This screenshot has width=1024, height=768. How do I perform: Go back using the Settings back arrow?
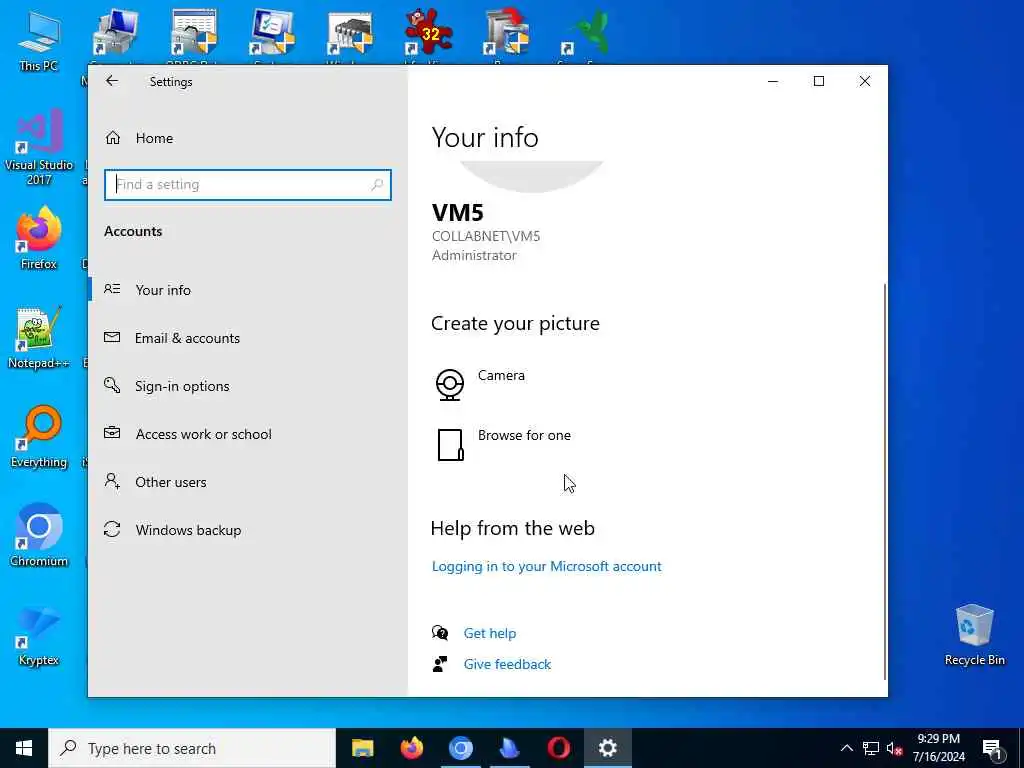(112, 81)
